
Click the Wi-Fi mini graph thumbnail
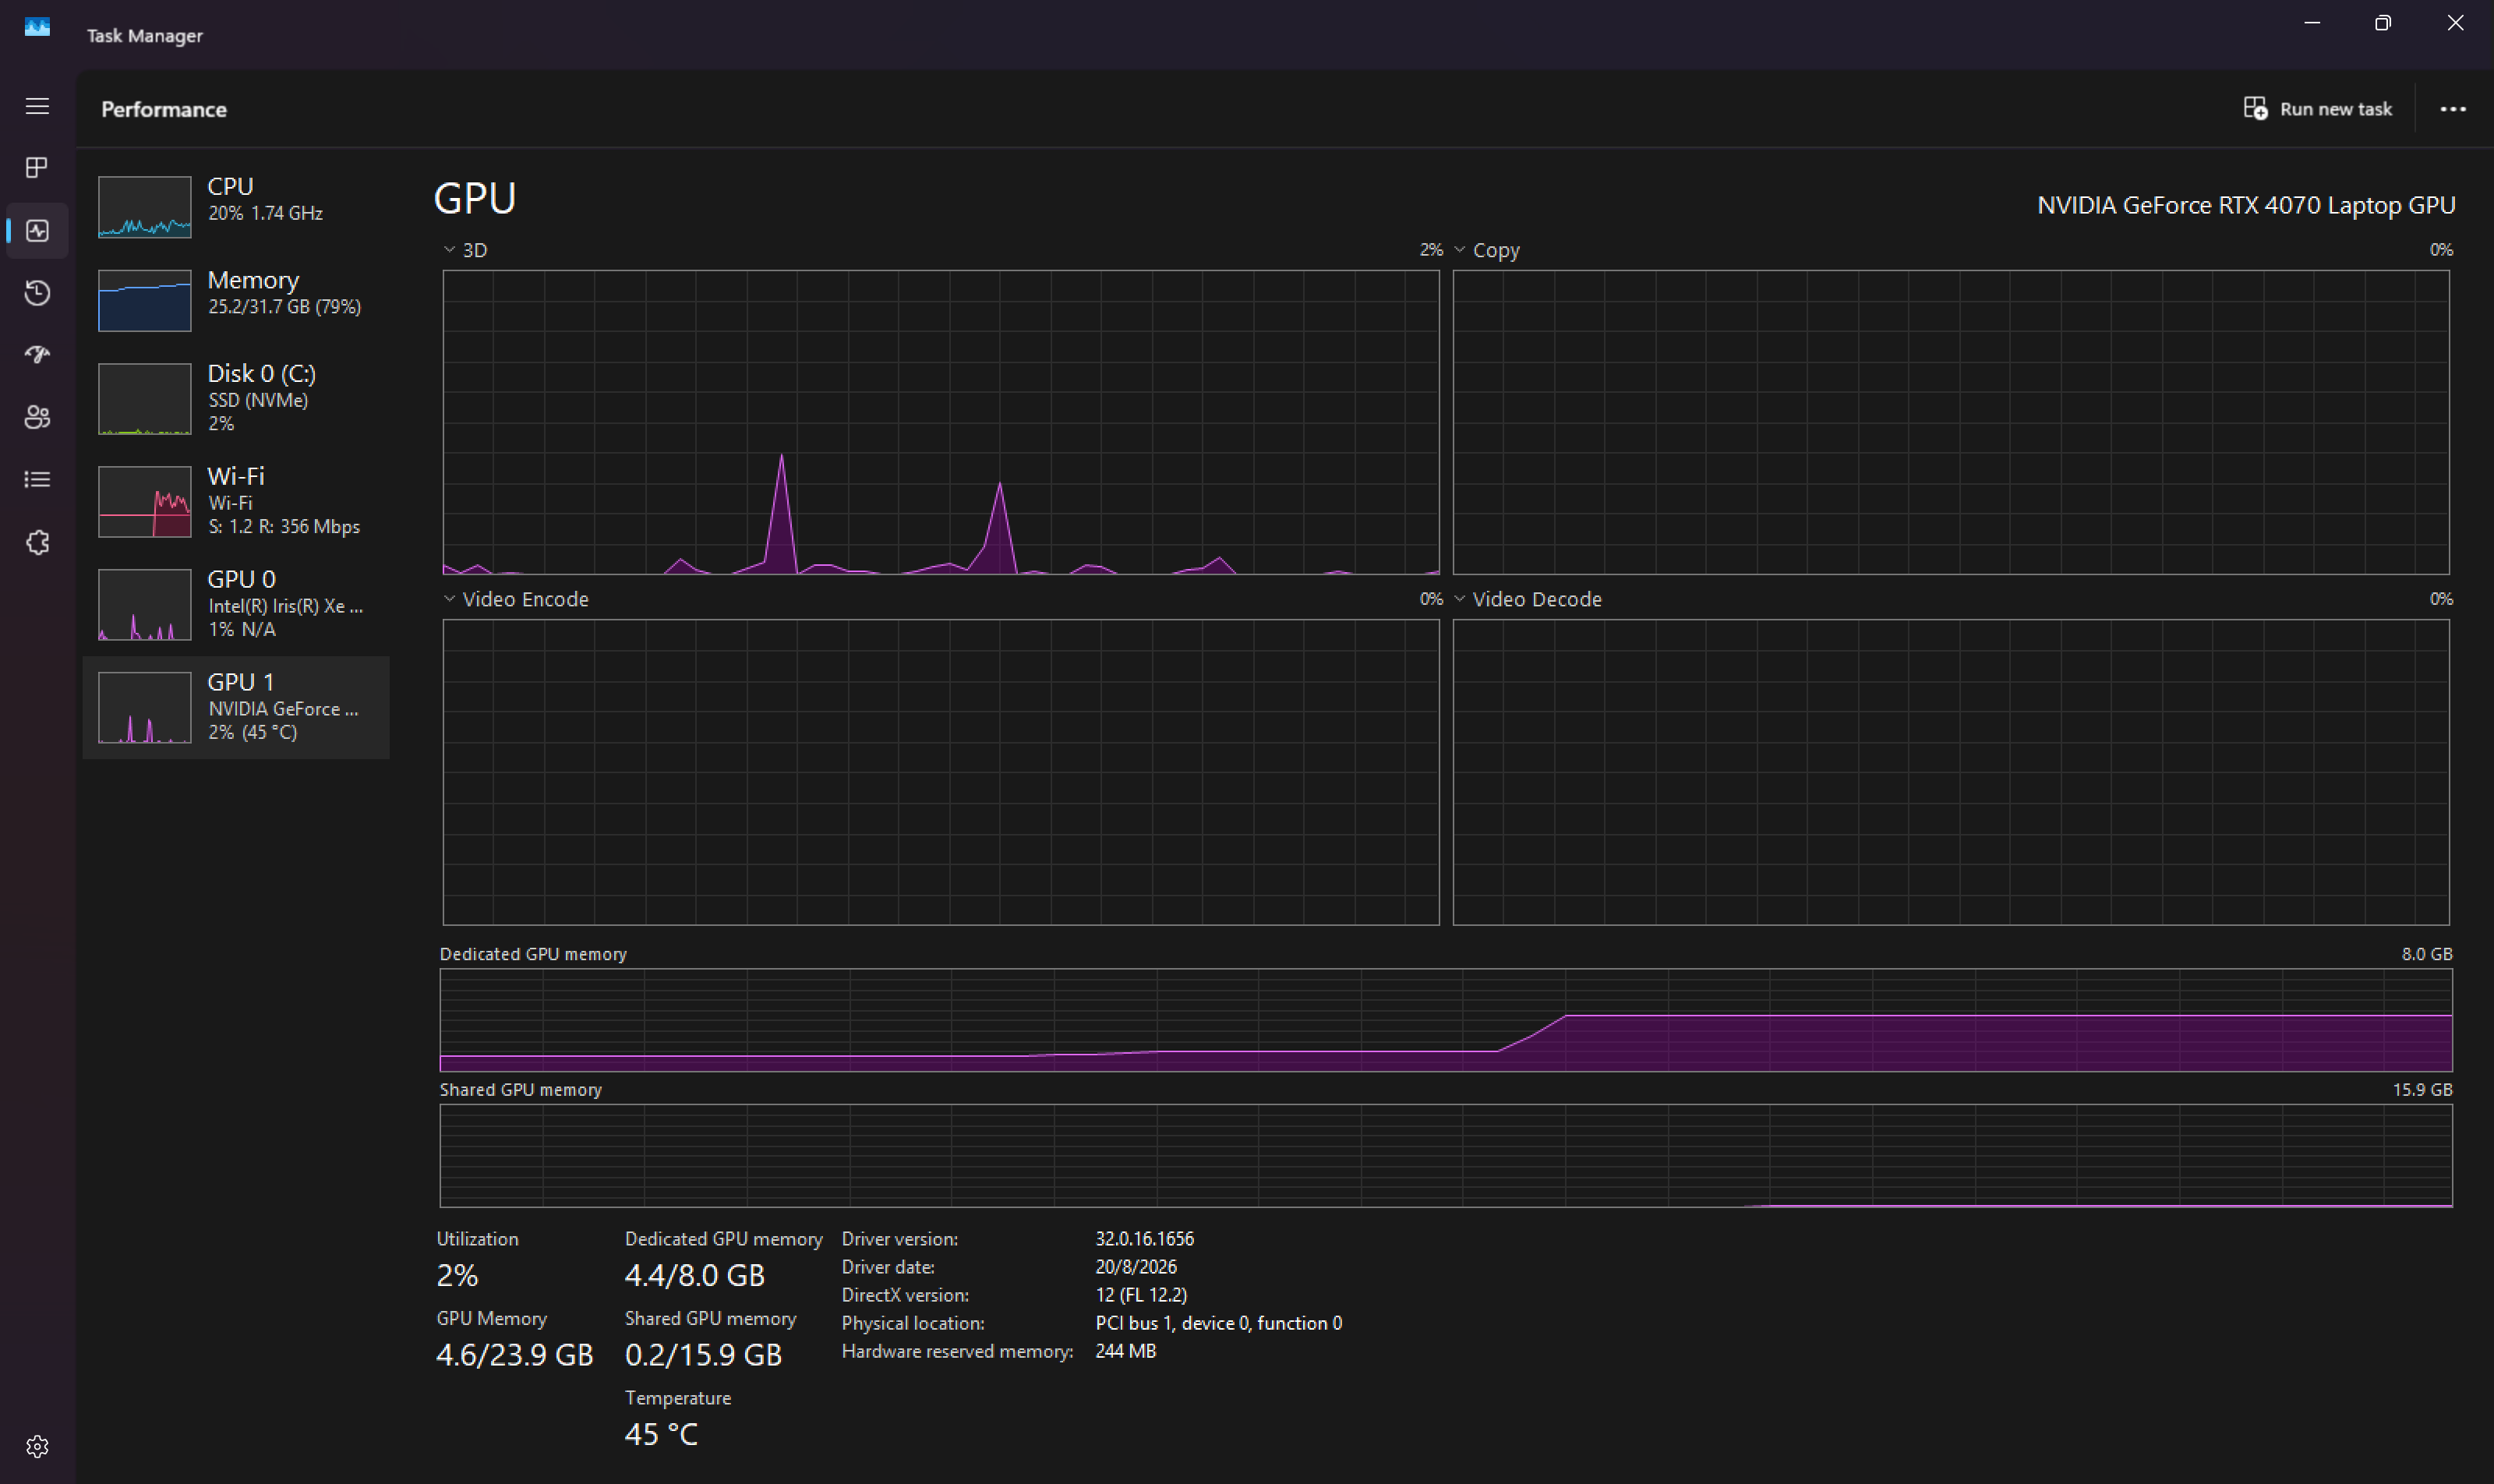(145, 502)
